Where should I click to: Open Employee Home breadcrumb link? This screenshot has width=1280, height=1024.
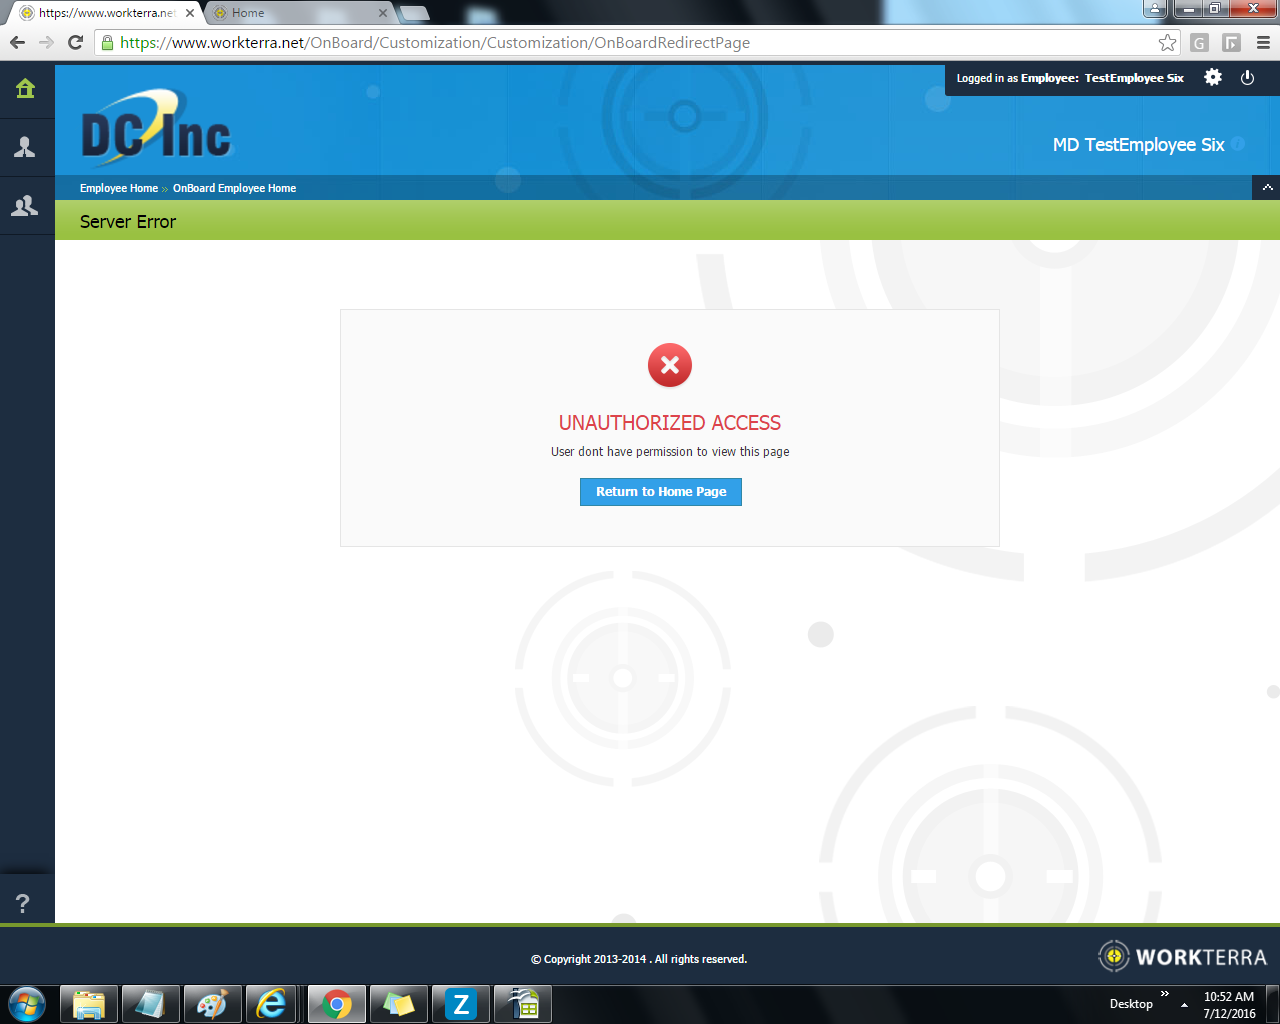(119, 188)
